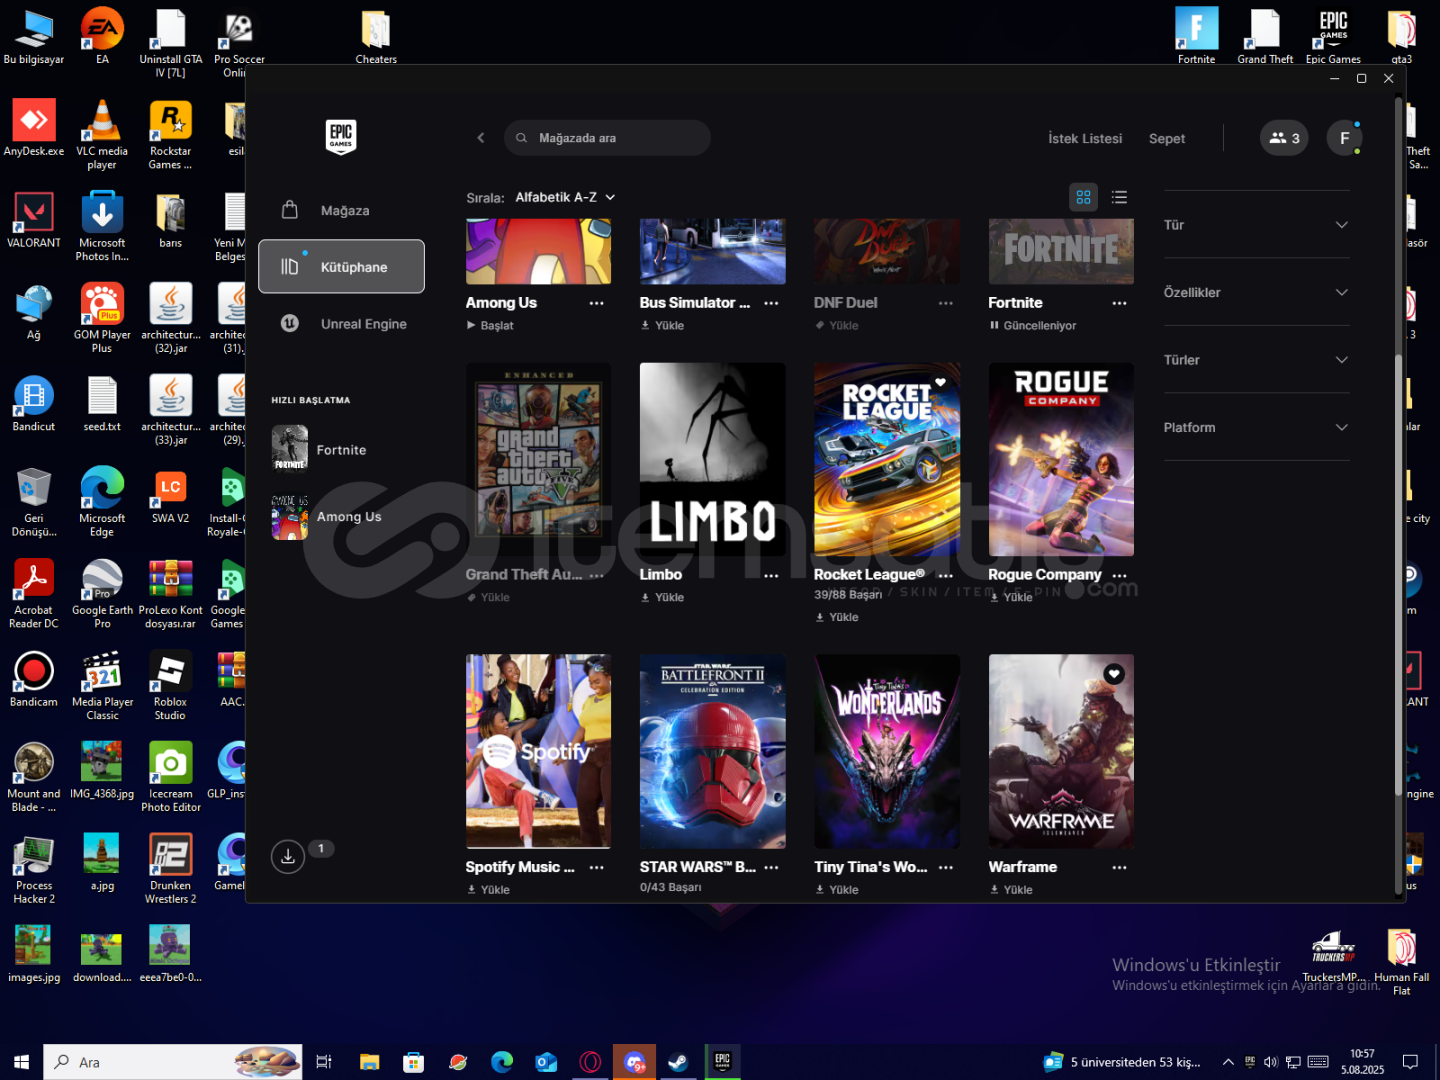This screenshot has height=1080, width=1440.
Task: Open Opera browser from the taskbar
Action: [x=590, y=1062]
